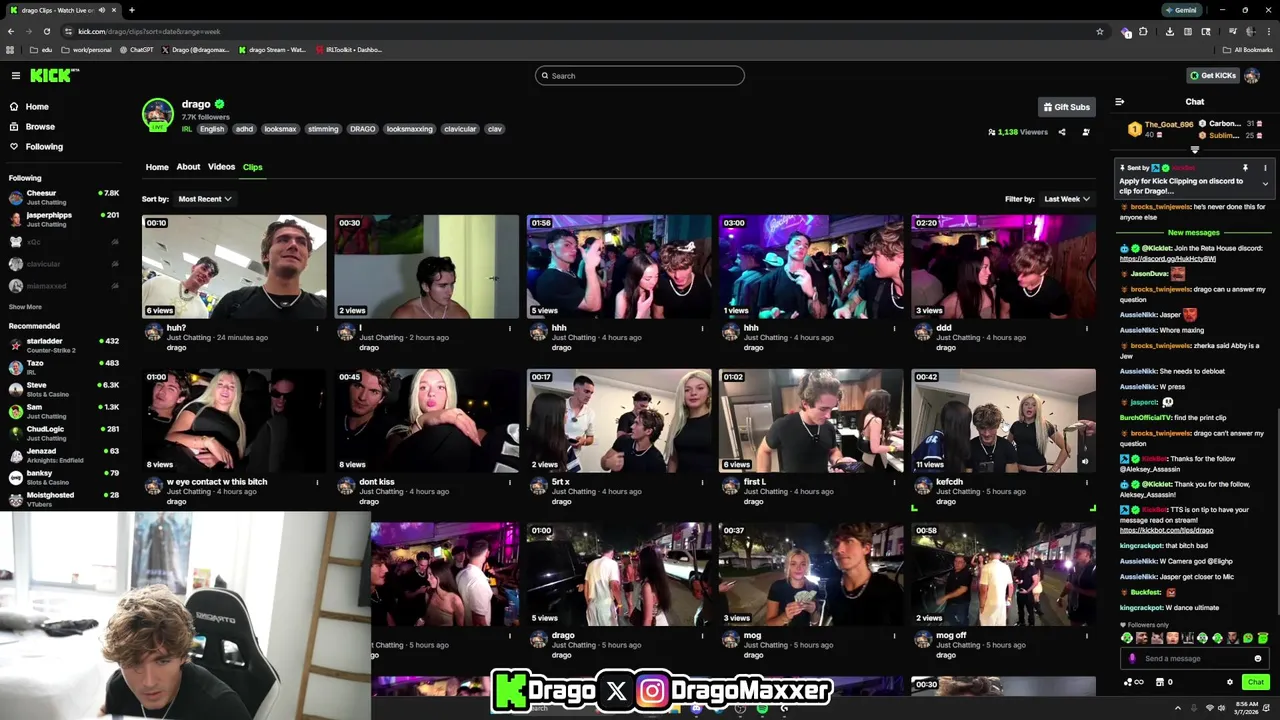Open Cheesur channel in Following list
1280x720 pixels.
coord(63,197)
